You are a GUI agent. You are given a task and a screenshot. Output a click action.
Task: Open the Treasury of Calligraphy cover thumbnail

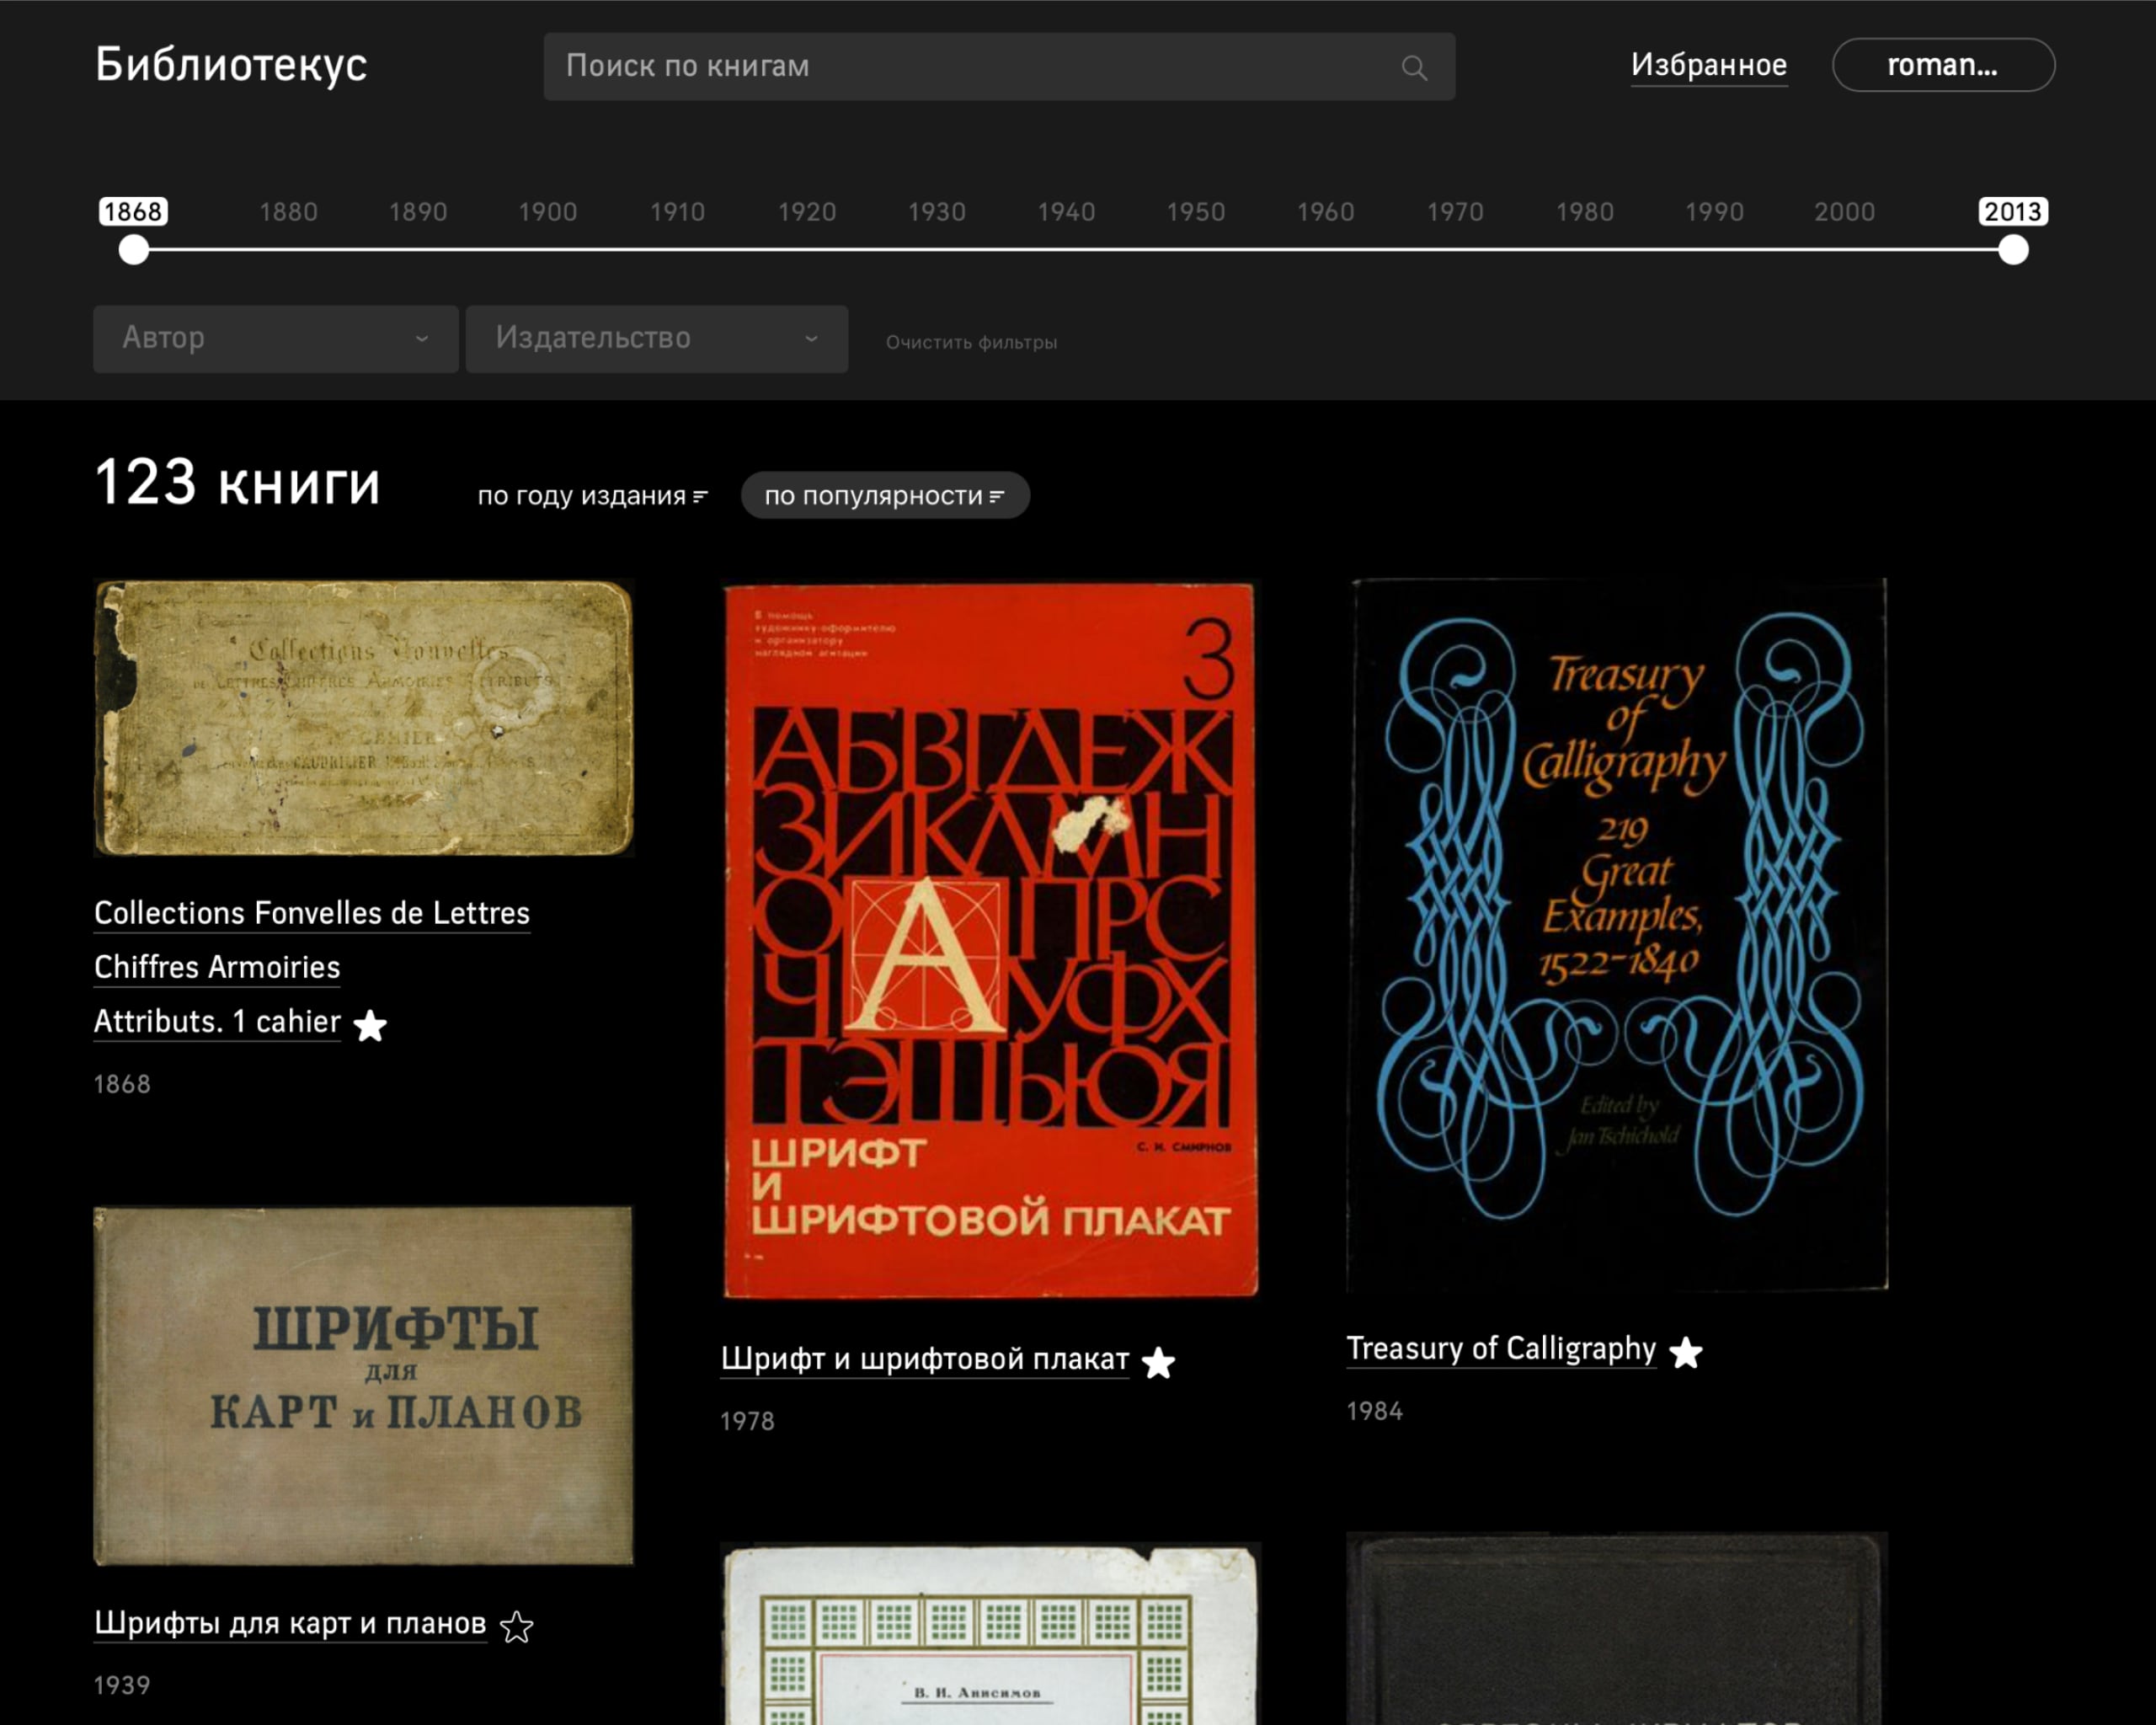[1616, 934]
